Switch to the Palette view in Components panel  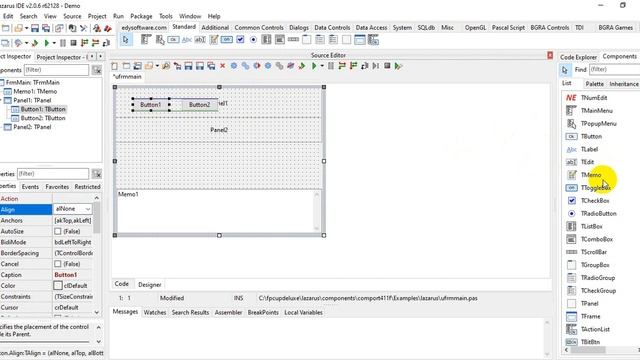pos(594,84)
